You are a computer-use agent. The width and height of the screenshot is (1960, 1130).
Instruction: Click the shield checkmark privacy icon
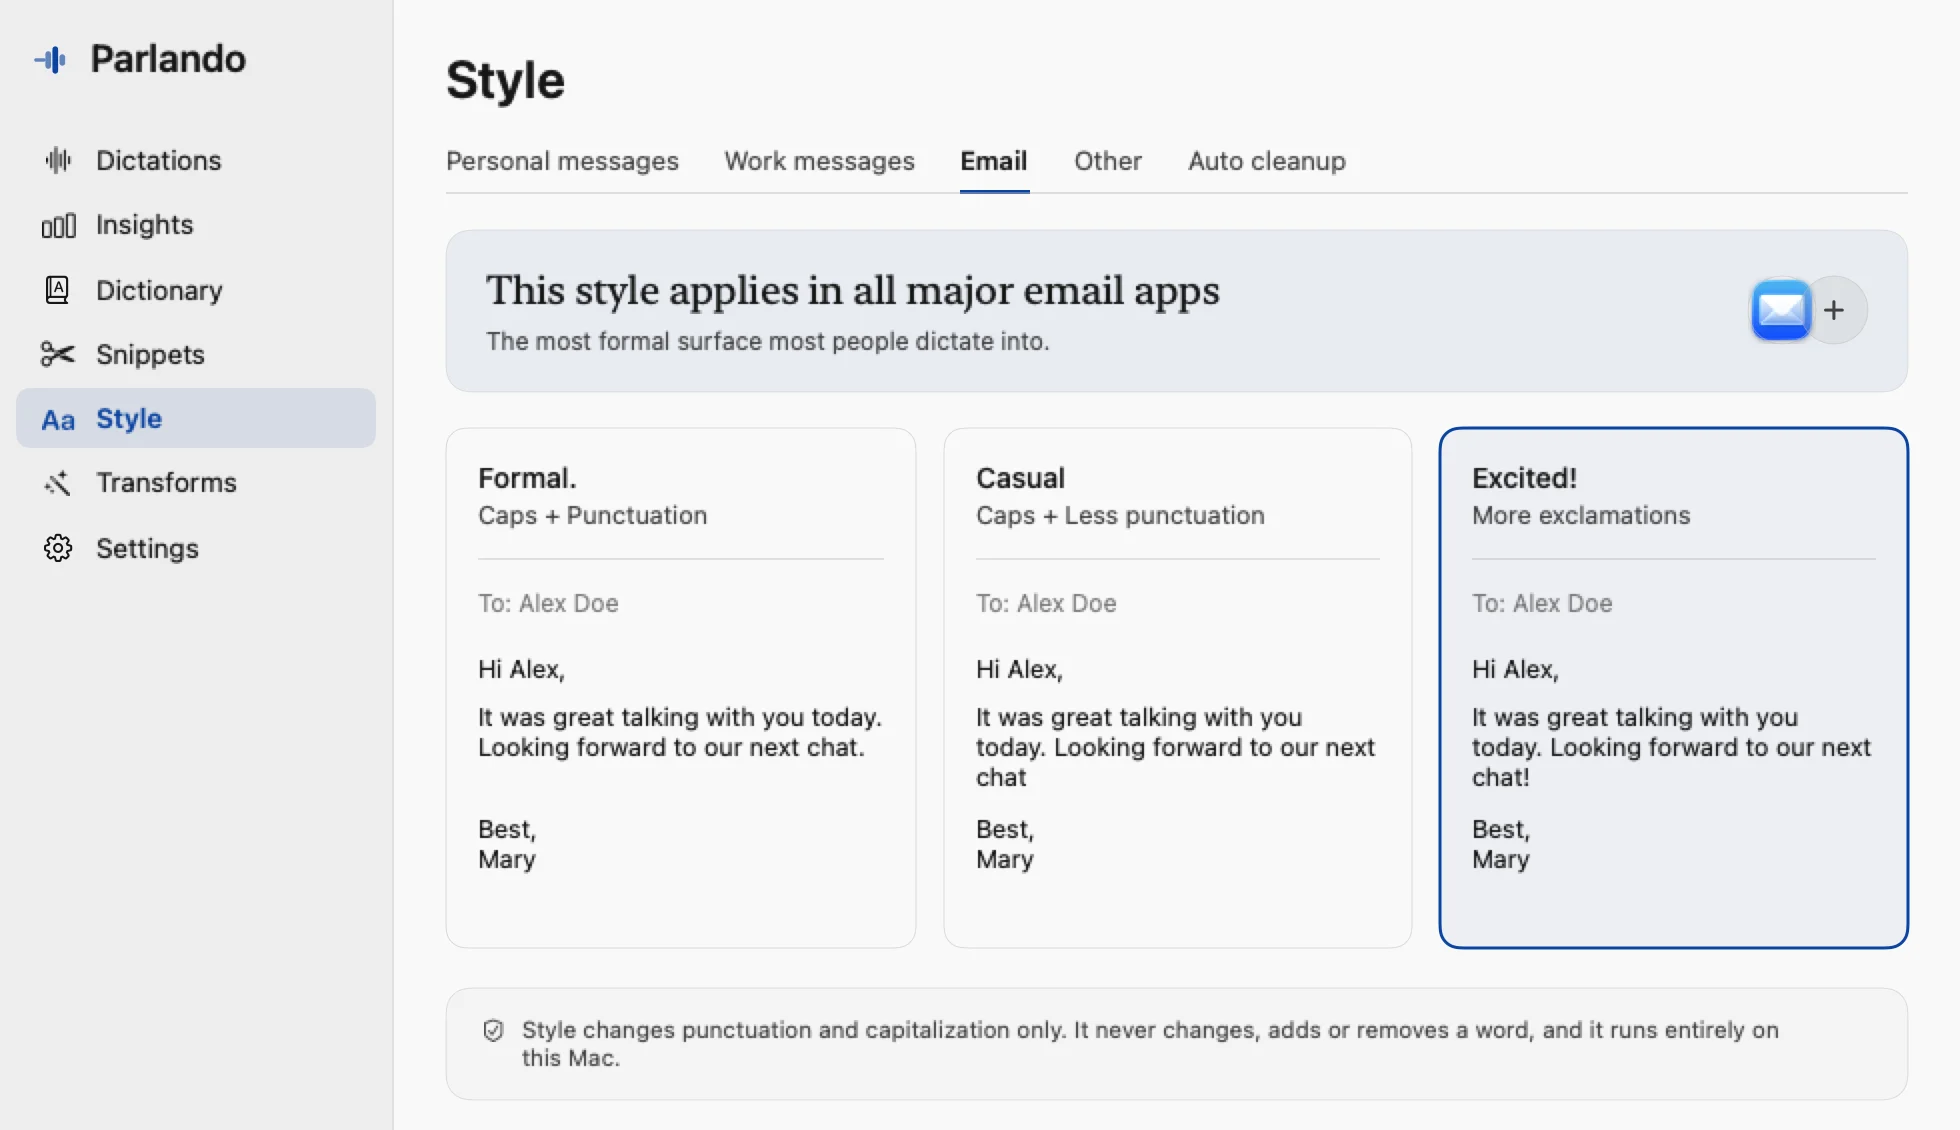pyautogui.click(x=493, y=1030)
